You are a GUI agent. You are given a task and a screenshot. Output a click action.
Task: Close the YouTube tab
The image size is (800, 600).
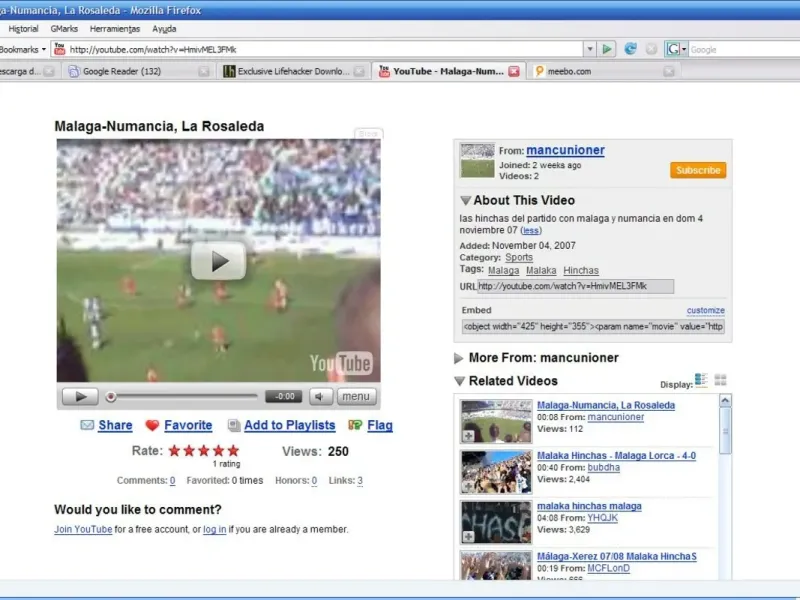pyautogui.click(x=514, y=71)
